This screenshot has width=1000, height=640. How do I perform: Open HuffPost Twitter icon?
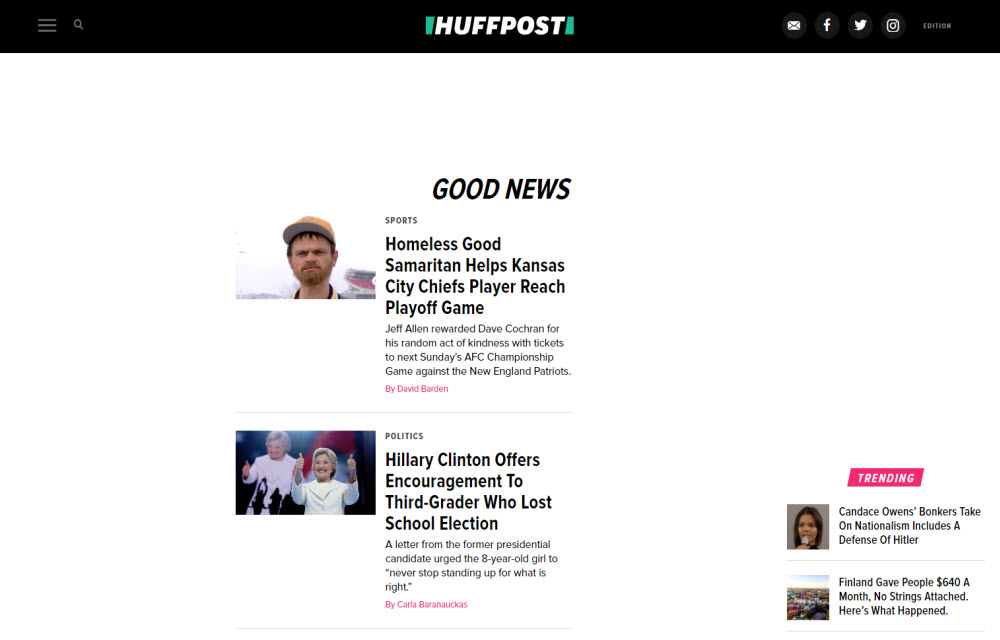coord(860,25)
